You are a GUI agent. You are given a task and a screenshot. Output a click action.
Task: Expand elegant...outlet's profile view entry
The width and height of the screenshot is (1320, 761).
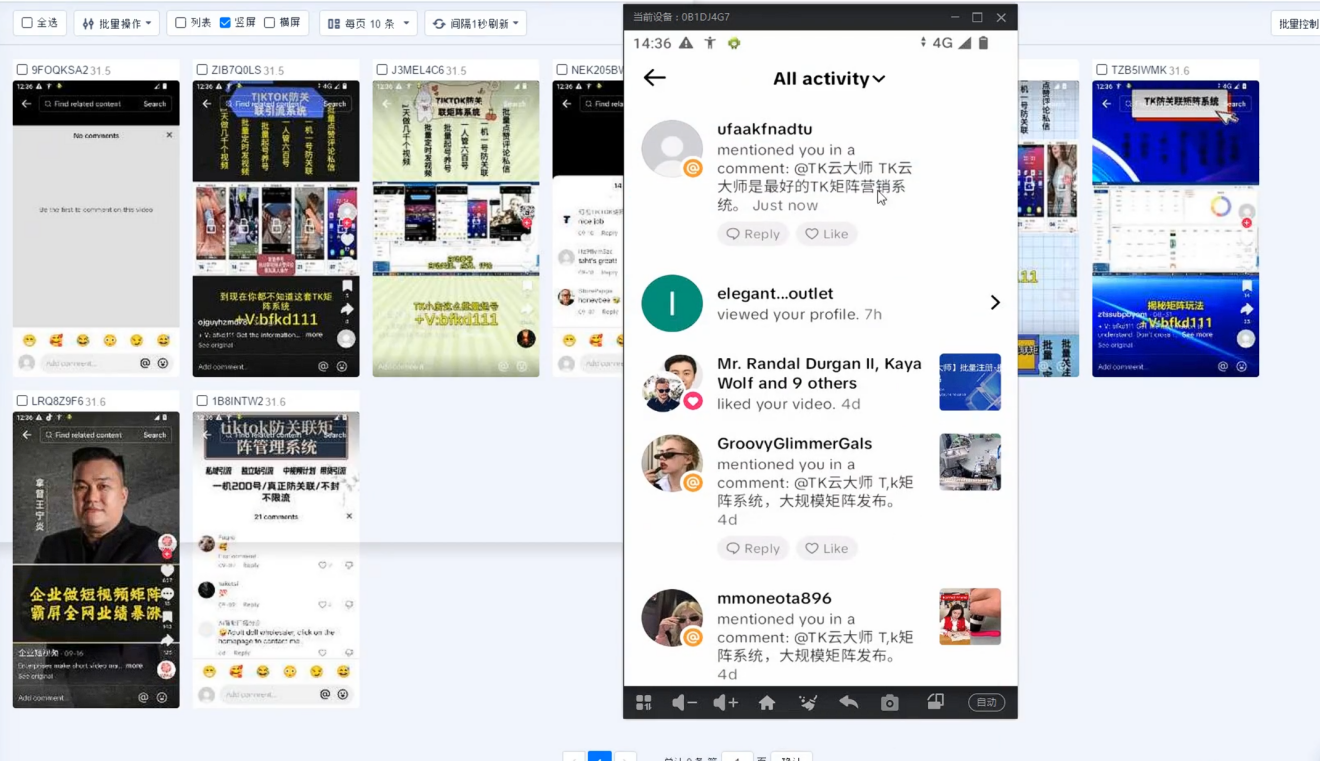click(995, 301)
